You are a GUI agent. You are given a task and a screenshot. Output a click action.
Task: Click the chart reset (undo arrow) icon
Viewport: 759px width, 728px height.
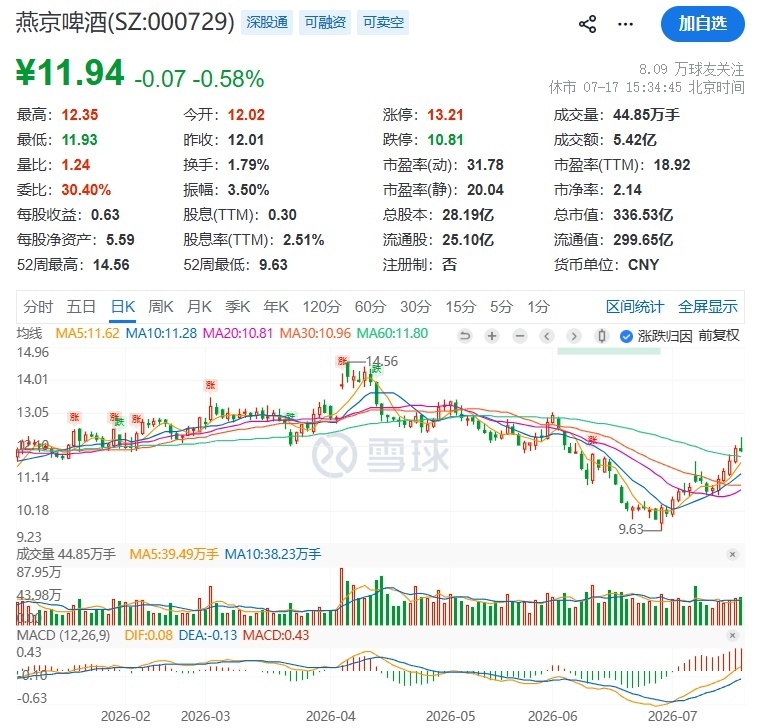click(x=465, y=335)
